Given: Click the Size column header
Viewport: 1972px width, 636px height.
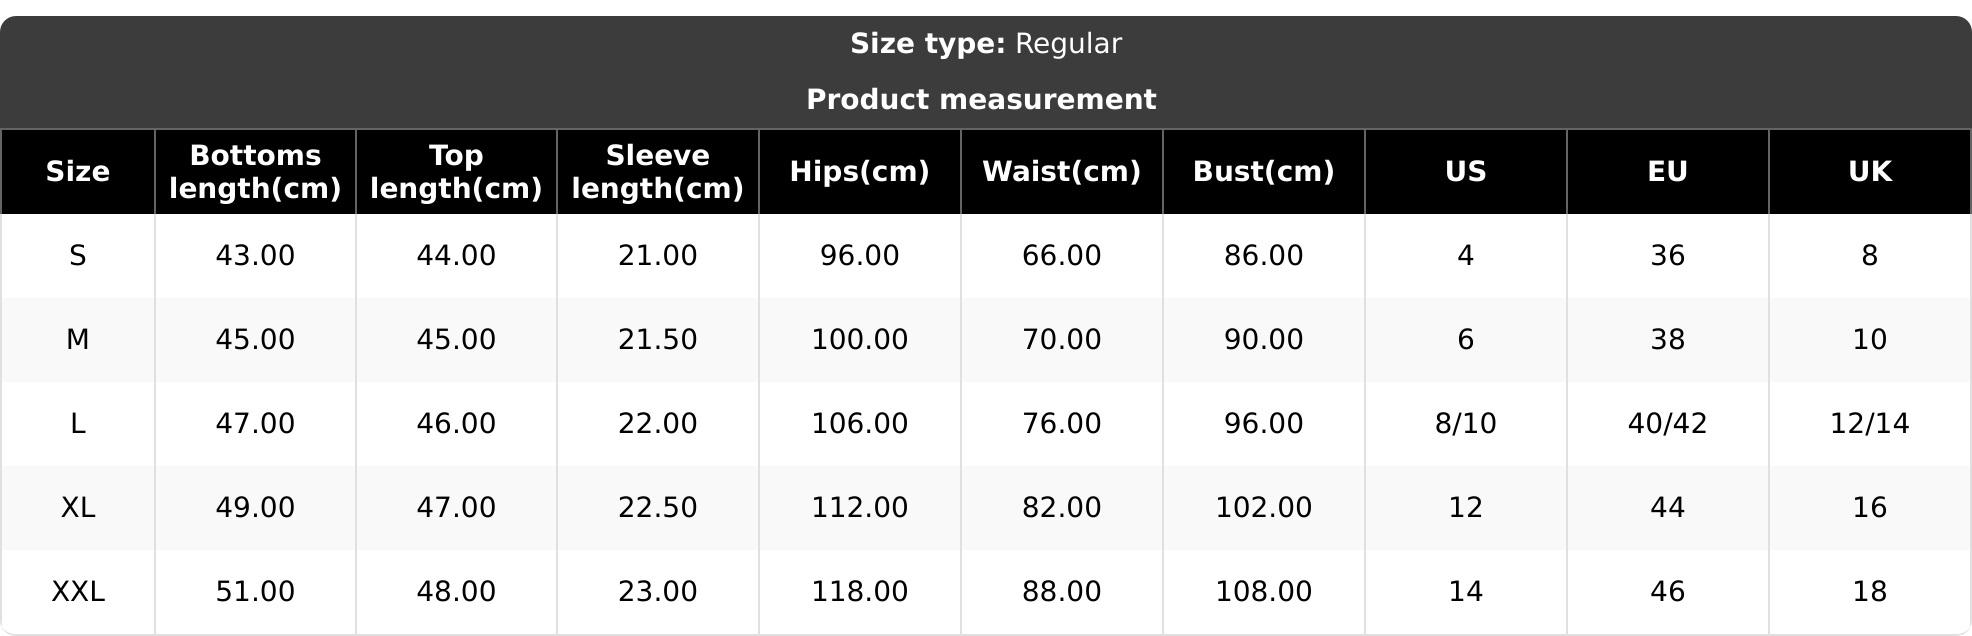Looking at the screenshot, I should click(78, 172).
